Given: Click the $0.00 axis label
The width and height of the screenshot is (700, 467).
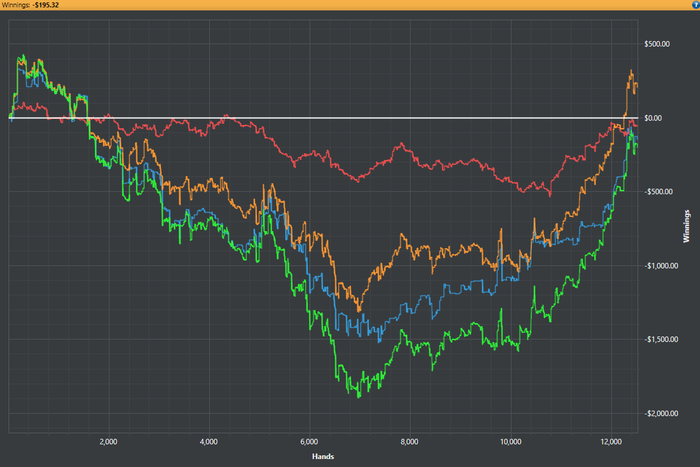Looking at the screenshot, I should pos(653,118).
